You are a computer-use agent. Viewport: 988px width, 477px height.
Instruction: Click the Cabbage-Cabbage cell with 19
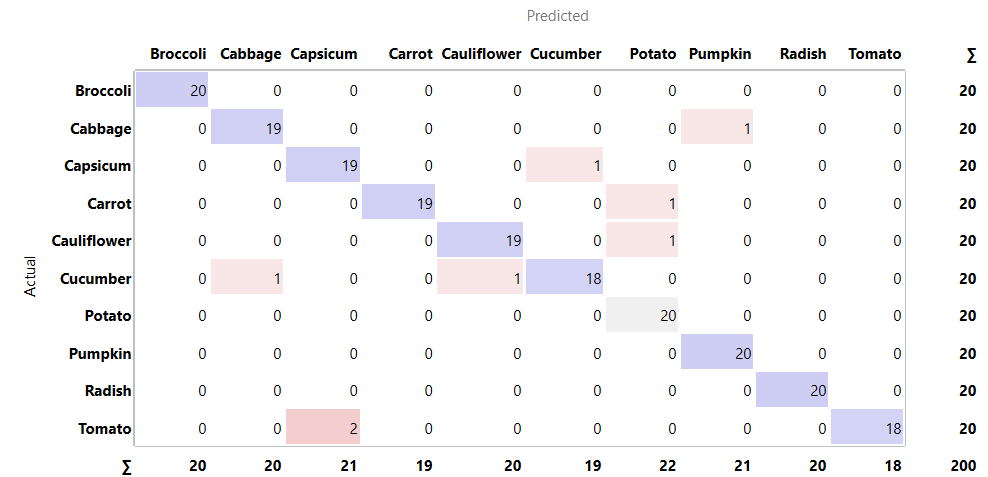[247, 128]
